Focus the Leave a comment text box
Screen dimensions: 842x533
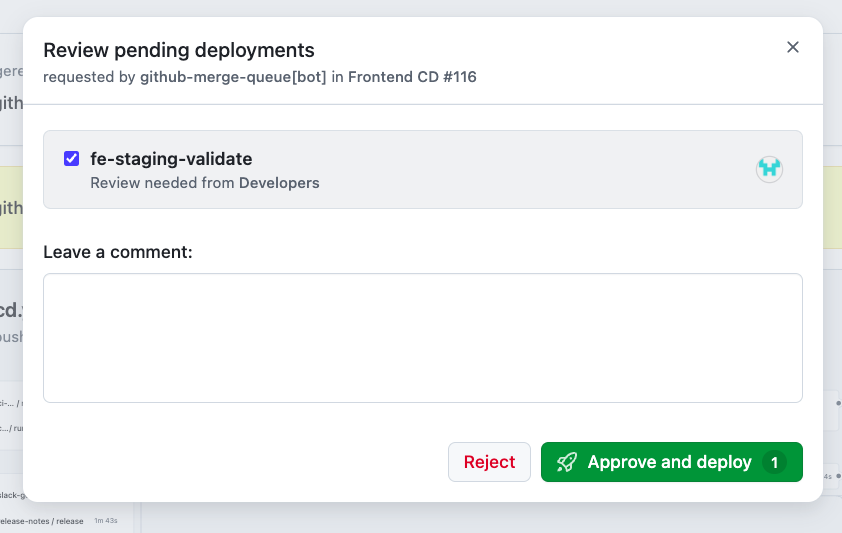(423, 338)
